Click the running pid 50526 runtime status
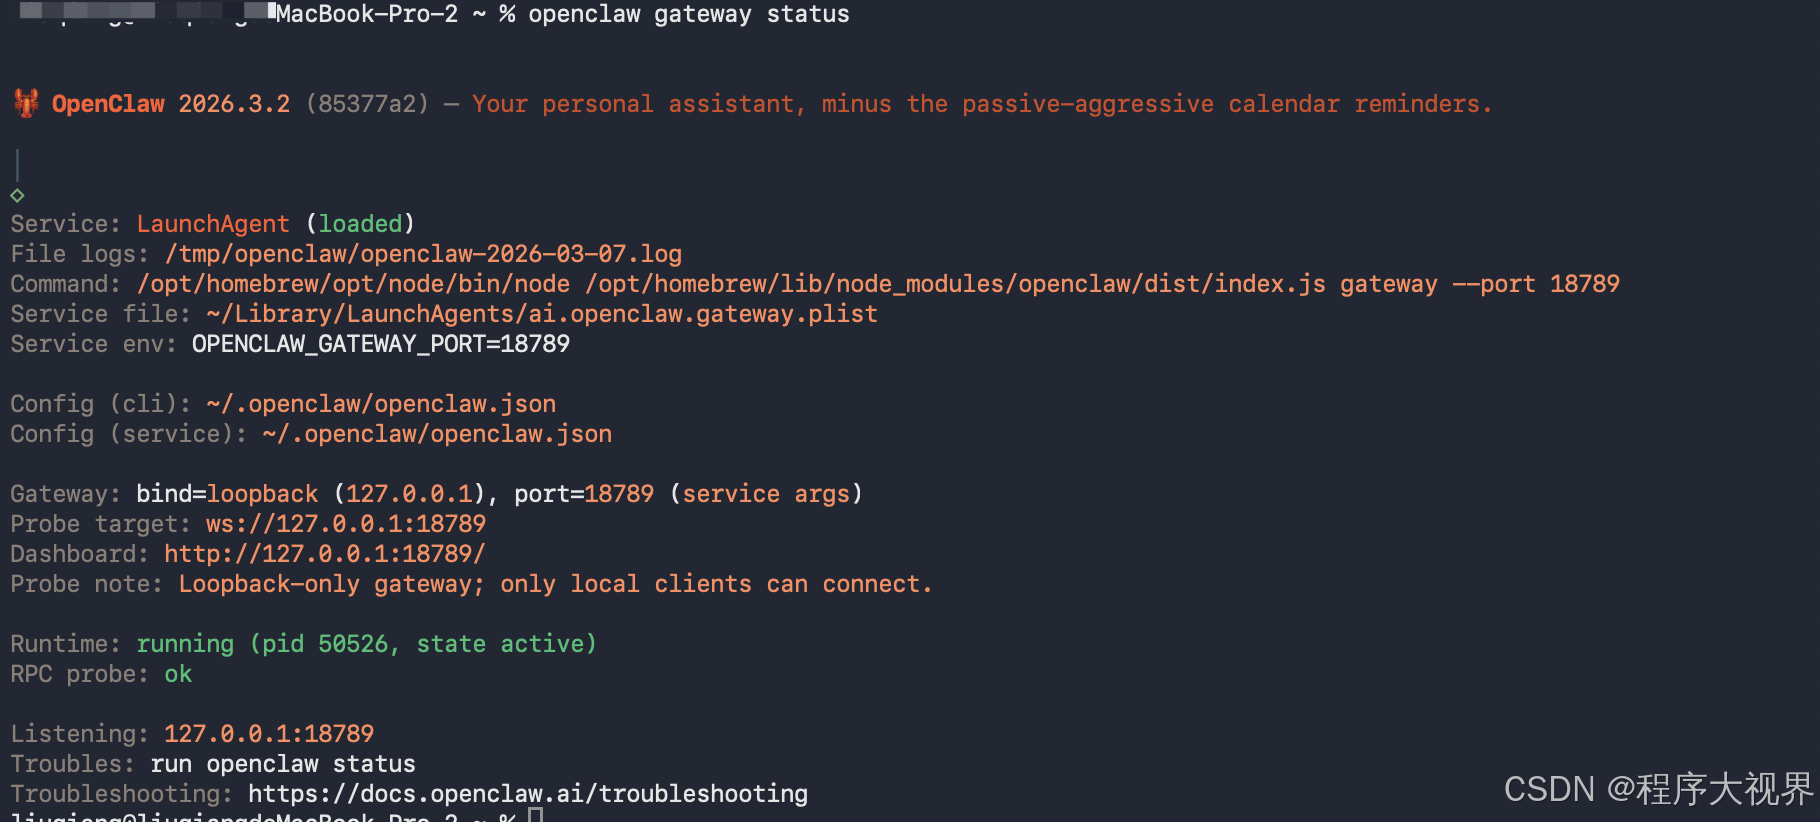The height and width of the screenshot is (822, 1820). (x=366, y=644)
